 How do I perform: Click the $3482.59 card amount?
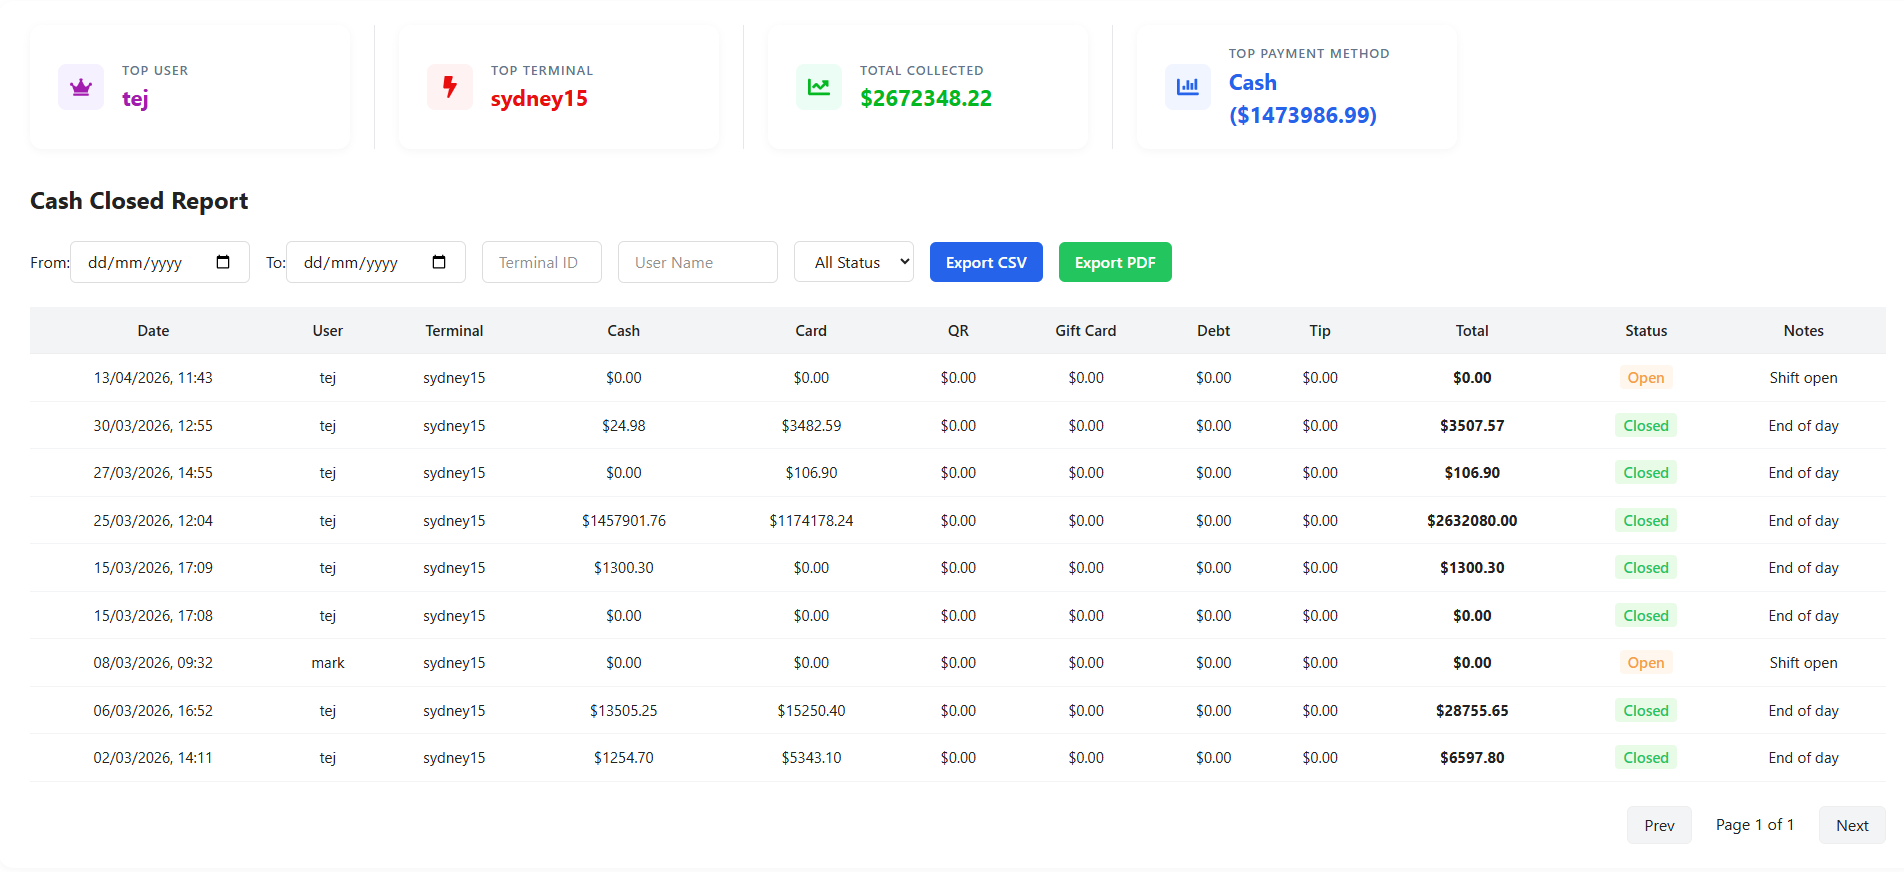[811, 426]
